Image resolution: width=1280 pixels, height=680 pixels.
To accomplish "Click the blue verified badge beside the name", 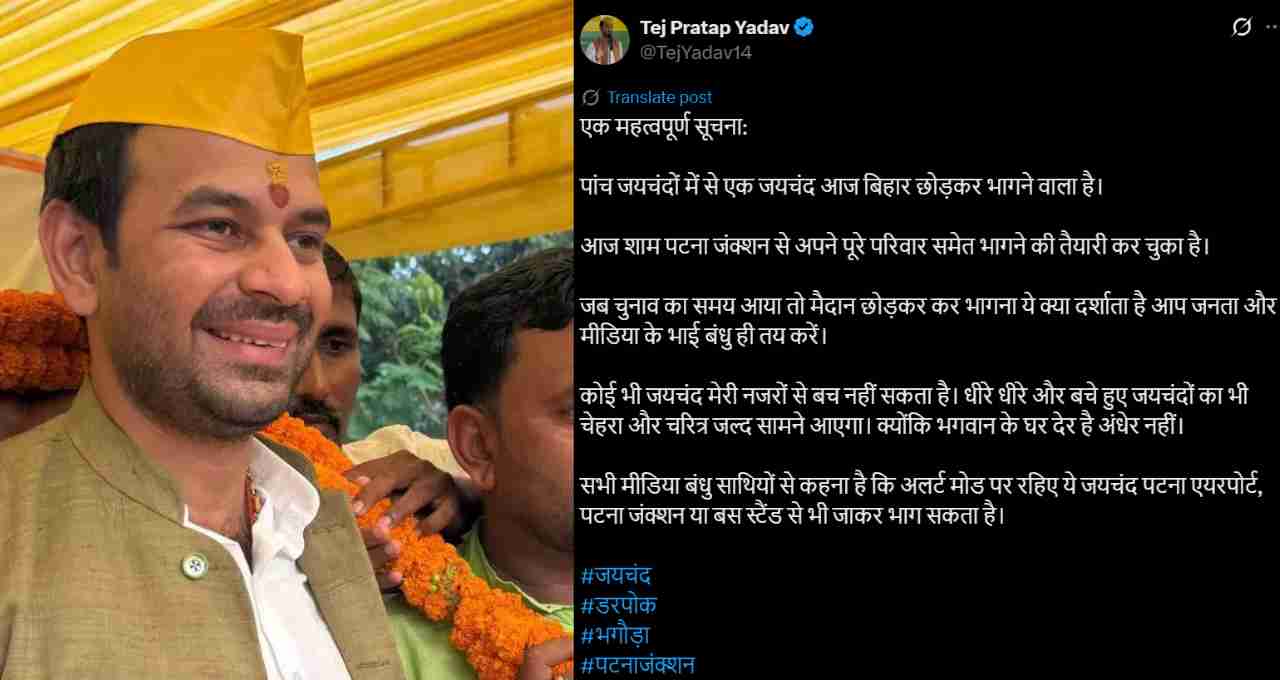I will click(x=804, y=28).
